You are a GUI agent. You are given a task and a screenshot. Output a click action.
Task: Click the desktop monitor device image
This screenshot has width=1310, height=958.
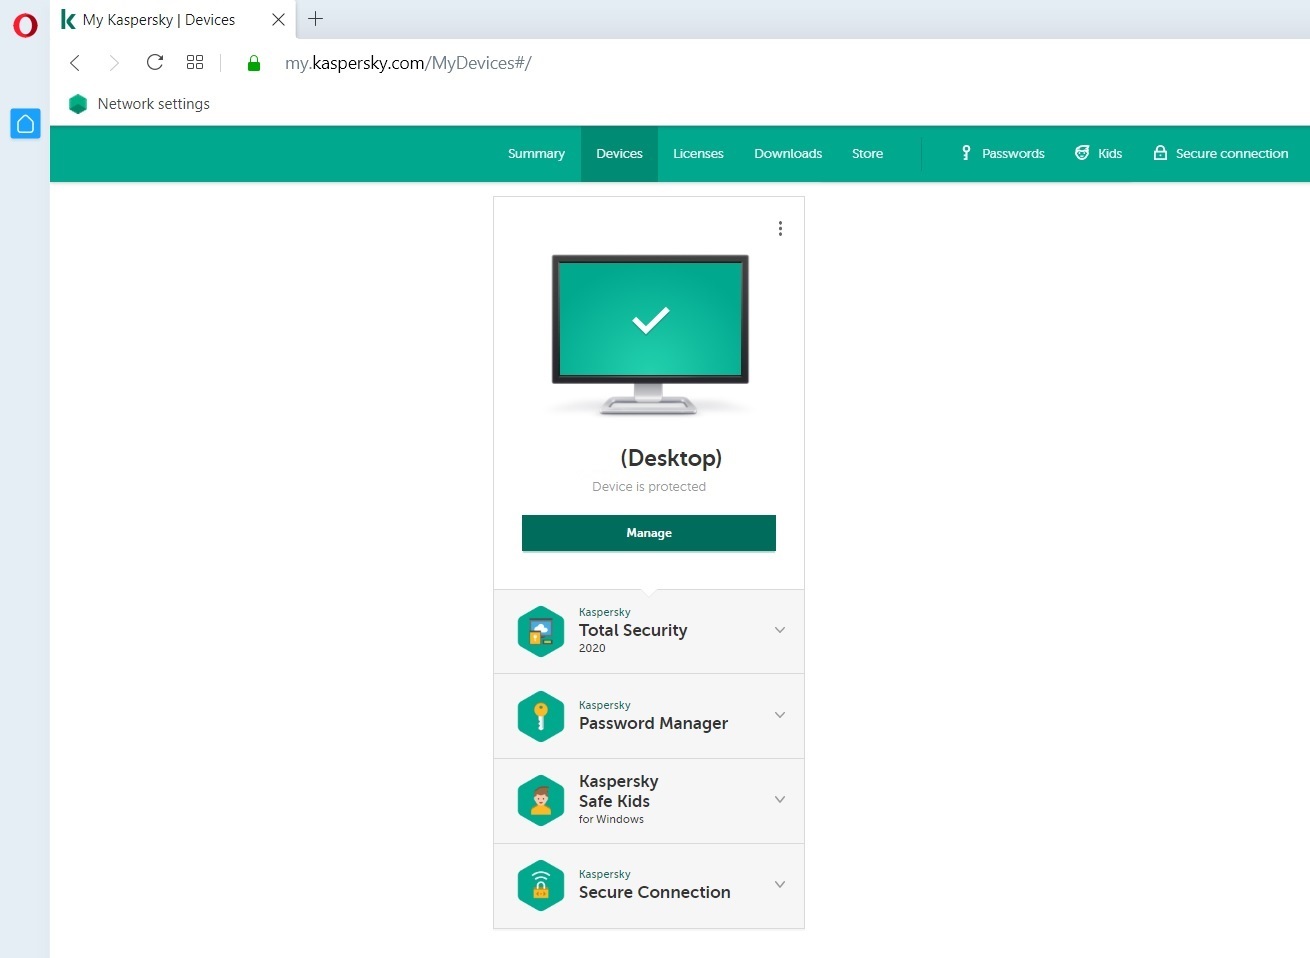[x=650, y=335]
